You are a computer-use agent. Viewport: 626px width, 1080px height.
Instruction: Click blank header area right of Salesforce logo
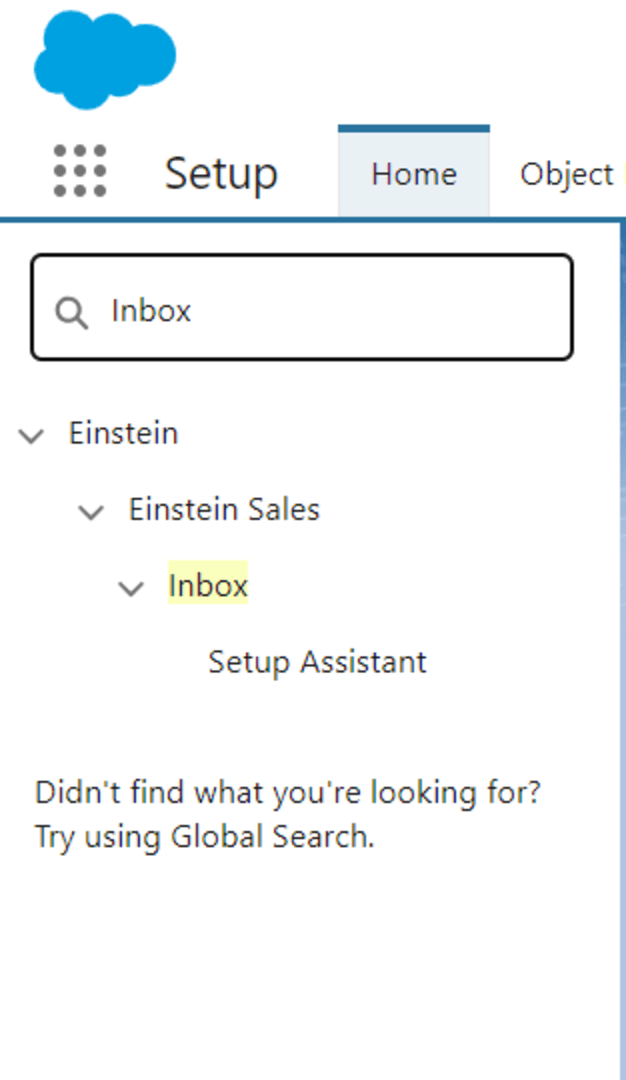[400, 60]
